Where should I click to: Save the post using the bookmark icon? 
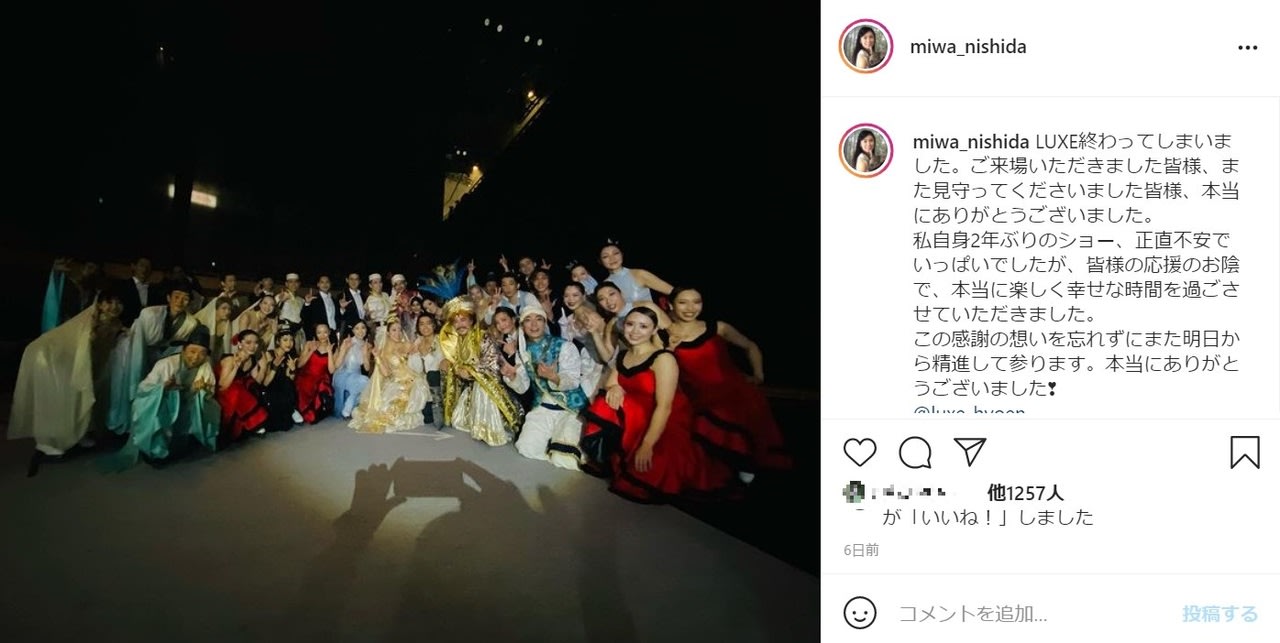(1245, 452)
